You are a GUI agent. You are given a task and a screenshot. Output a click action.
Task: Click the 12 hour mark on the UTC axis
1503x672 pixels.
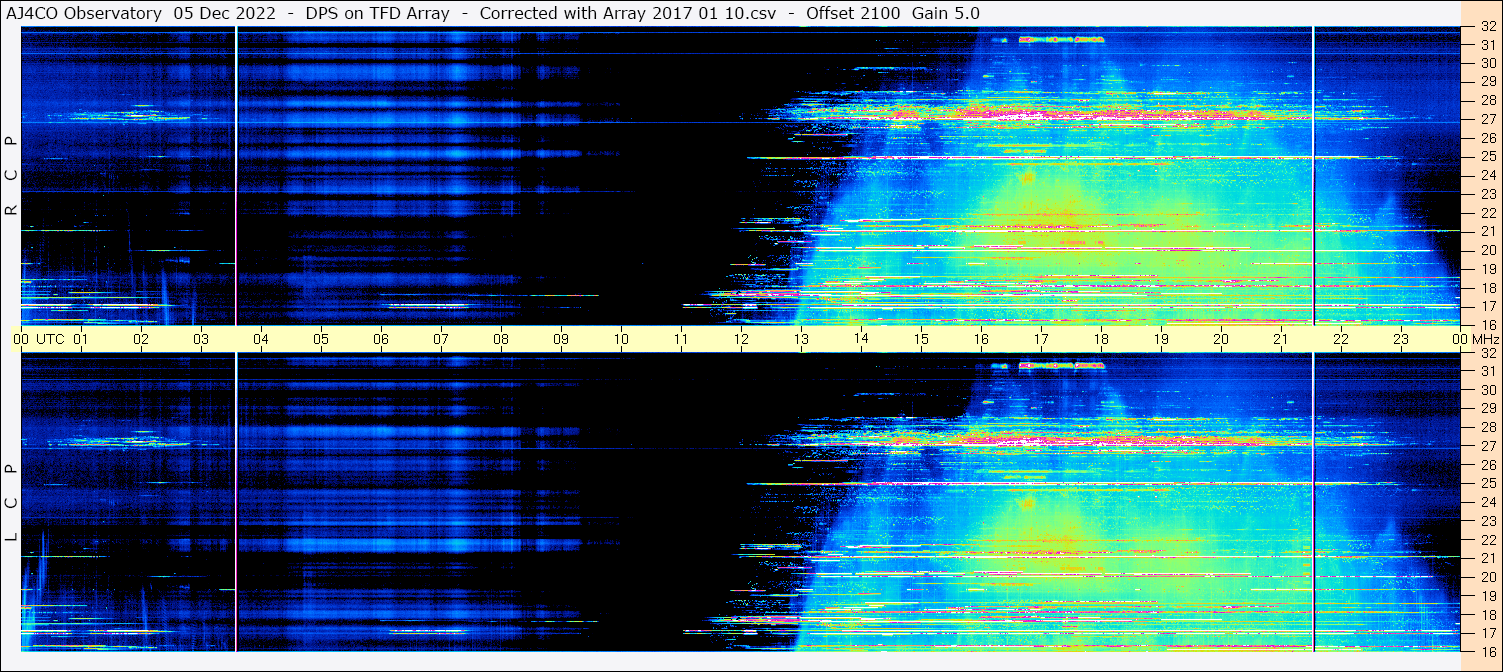coord(741,339)
